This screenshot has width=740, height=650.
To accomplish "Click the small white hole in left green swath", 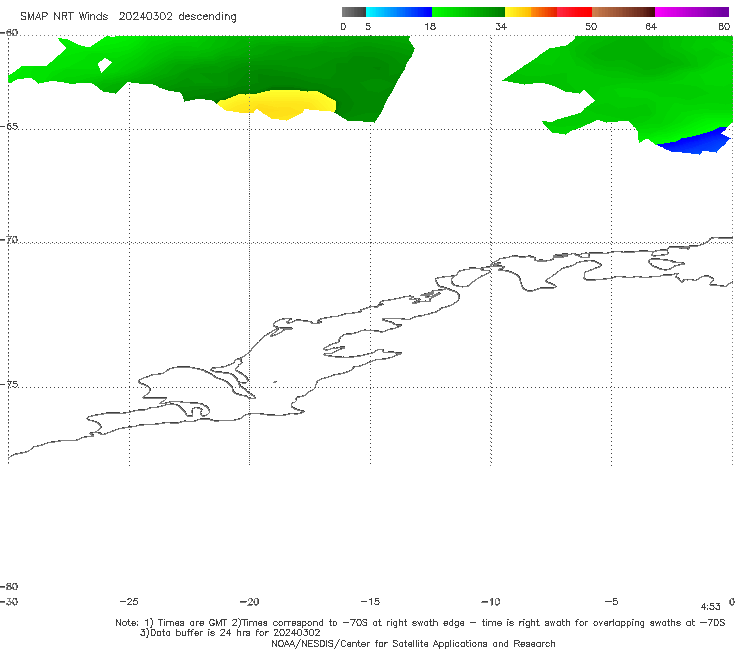I will (104, 65).
